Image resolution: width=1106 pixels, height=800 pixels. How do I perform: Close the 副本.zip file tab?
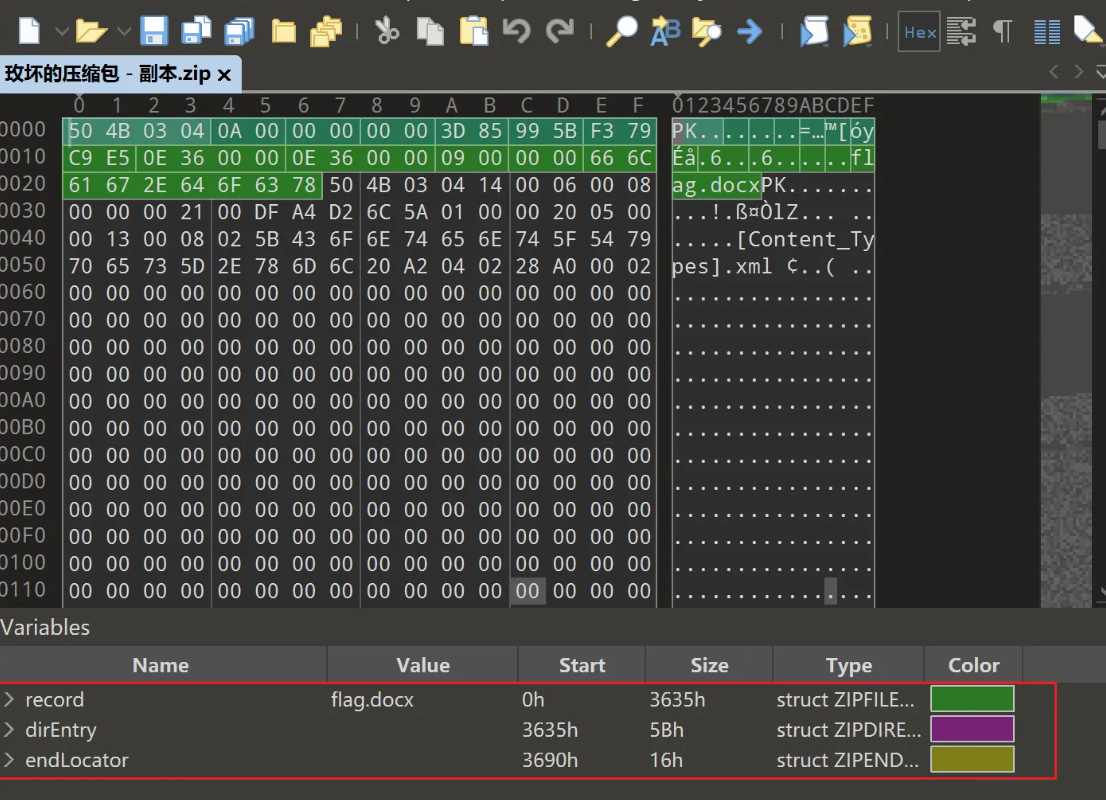[x=224, y=75]
